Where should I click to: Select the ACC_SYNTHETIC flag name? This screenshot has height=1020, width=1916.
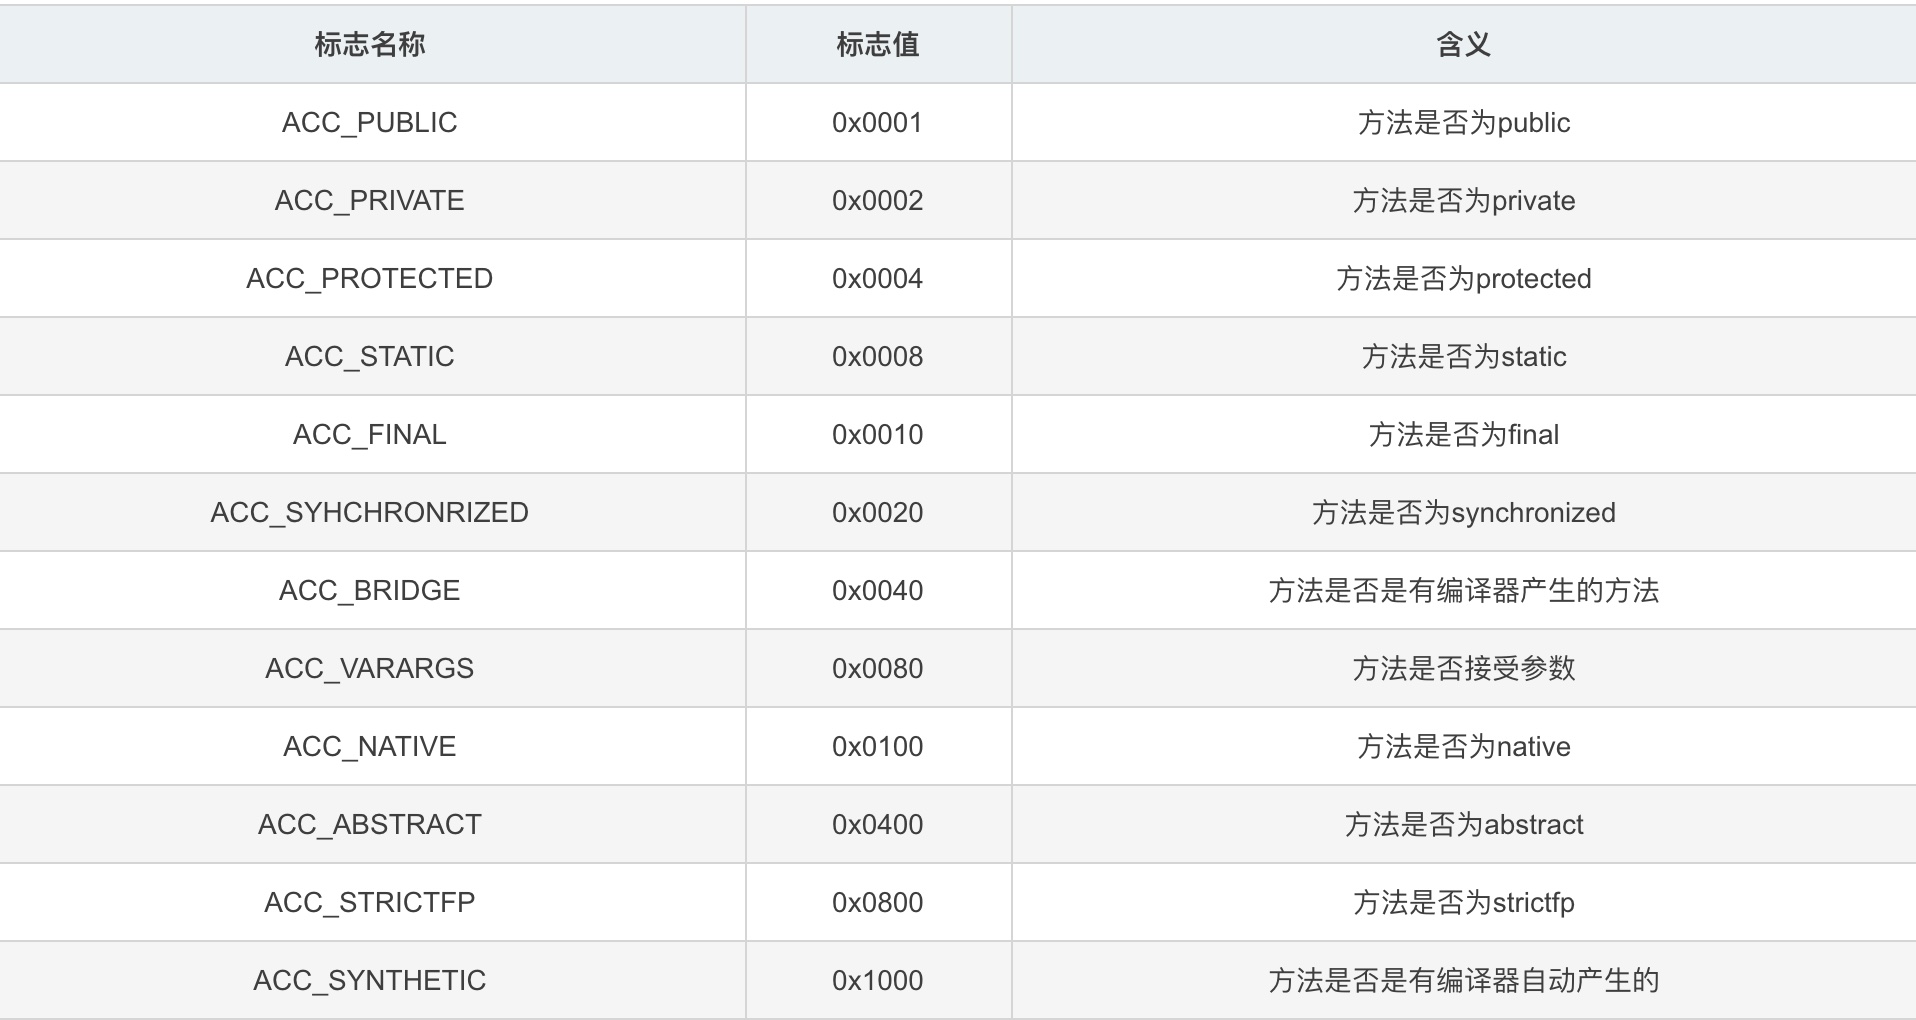[x=370, y=980]
